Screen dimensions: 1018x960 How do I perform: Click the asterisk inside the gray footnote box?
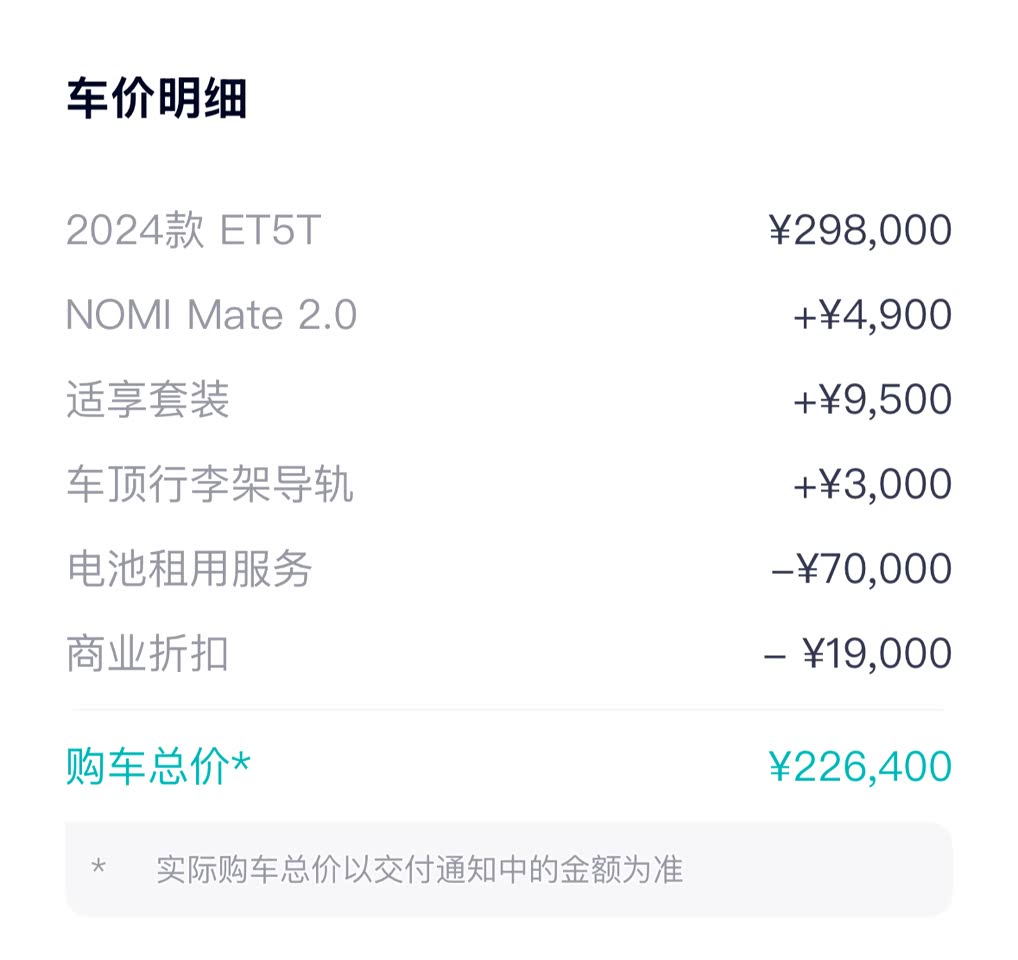tap(98, 866)
